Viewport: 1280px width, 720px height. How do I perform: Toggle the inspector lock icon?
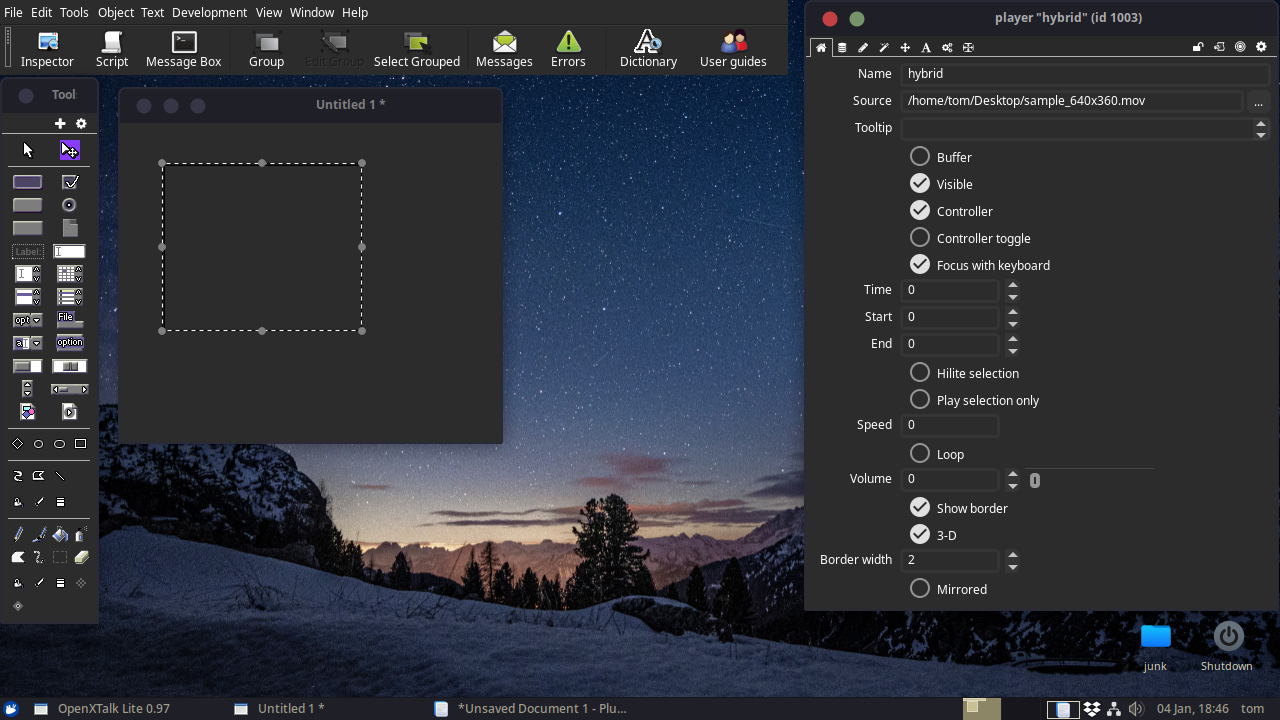coord(1198,47)
